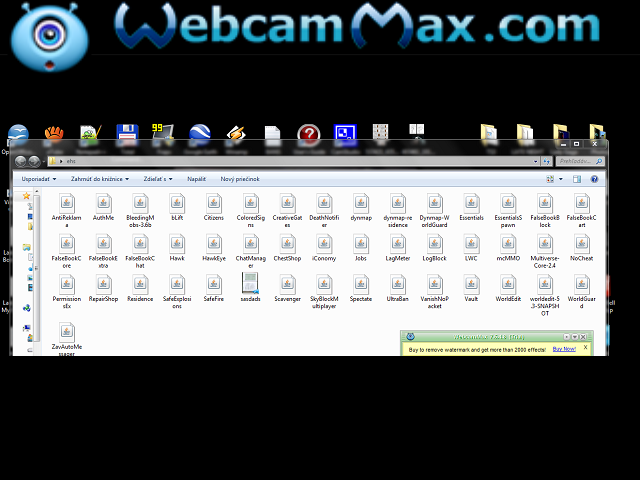
Task: Select the LWC jar file
Action: (x=471, y=248)
